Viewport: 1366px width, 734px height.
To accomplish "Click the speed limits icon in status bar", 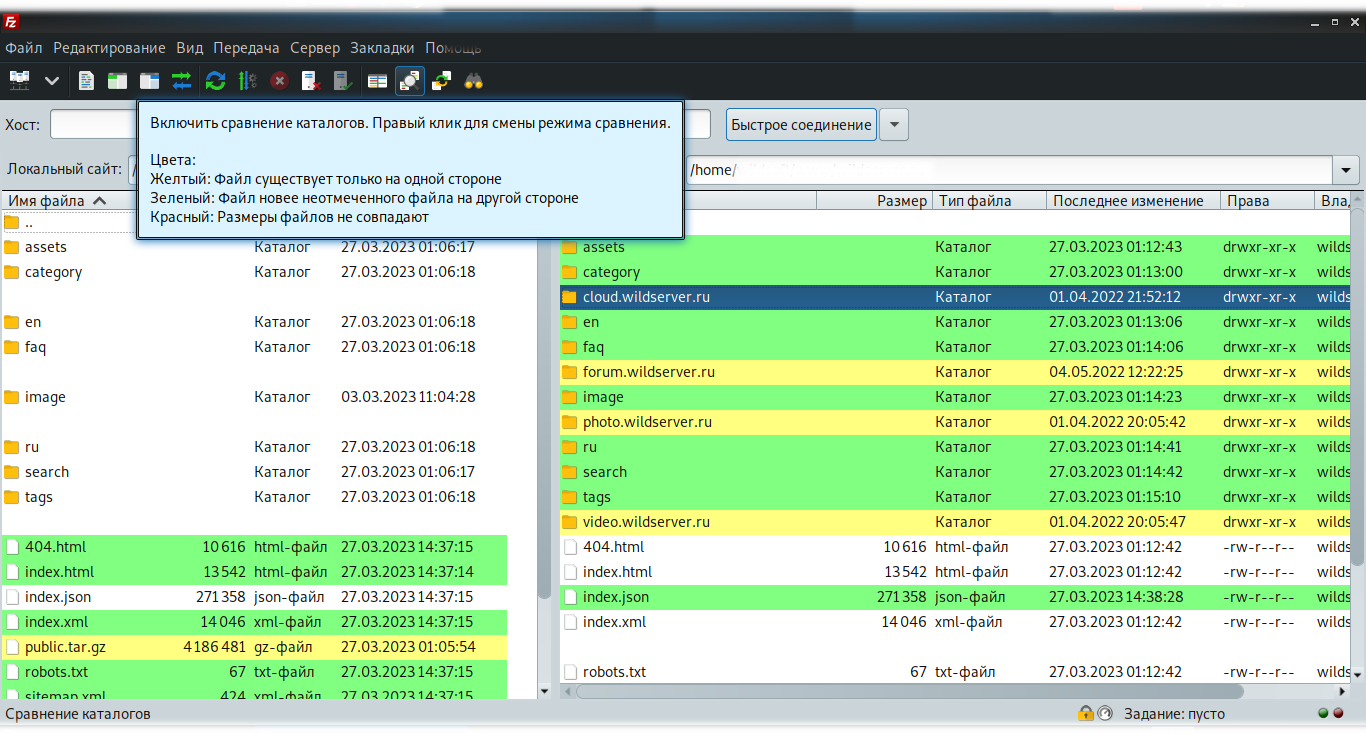I will tap(1105, 713).
